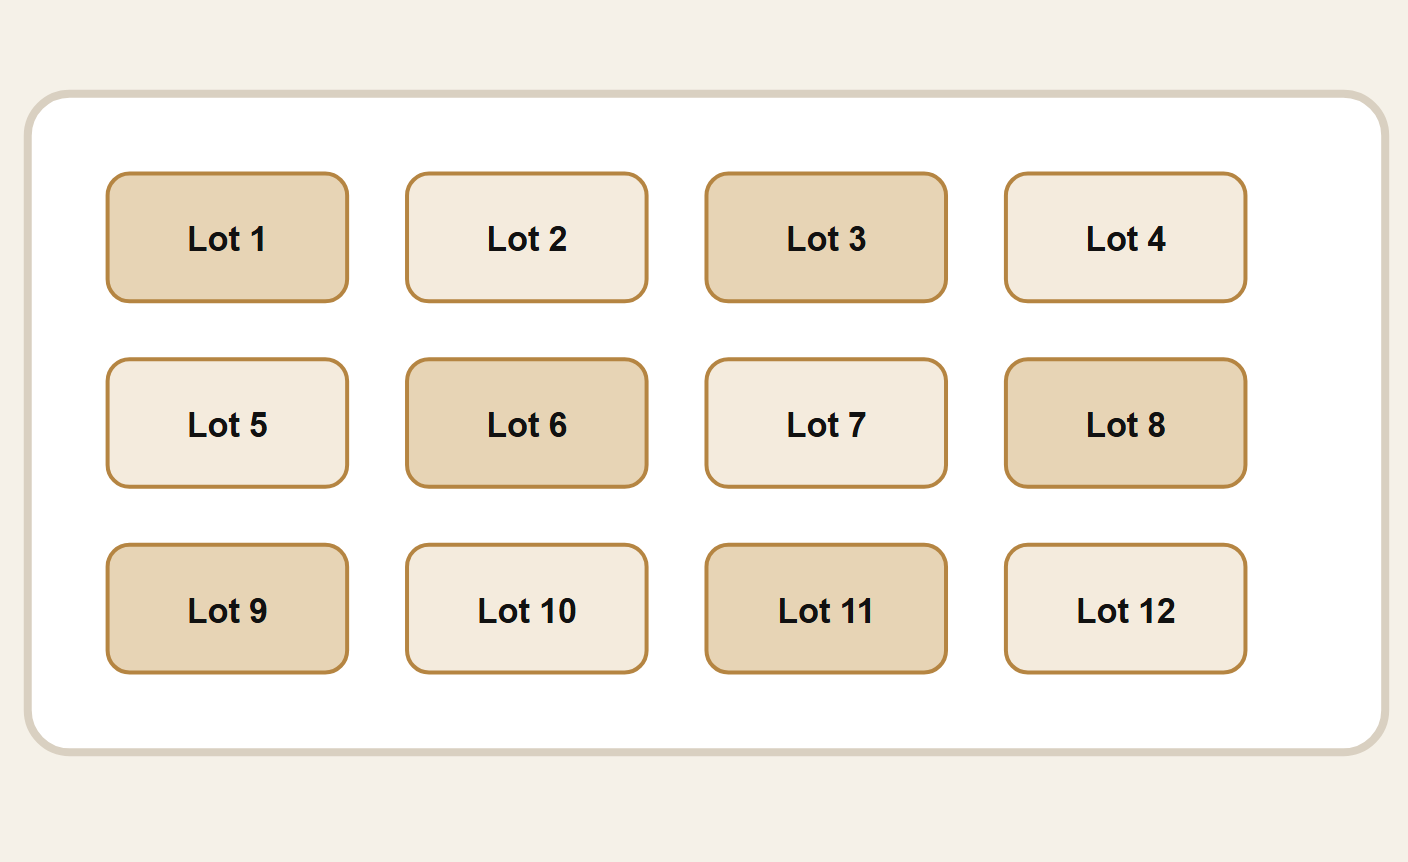Click the Lot 10 tile
Image resolution: width=1408 pixels, height=862 pixels.
point(527,609)
